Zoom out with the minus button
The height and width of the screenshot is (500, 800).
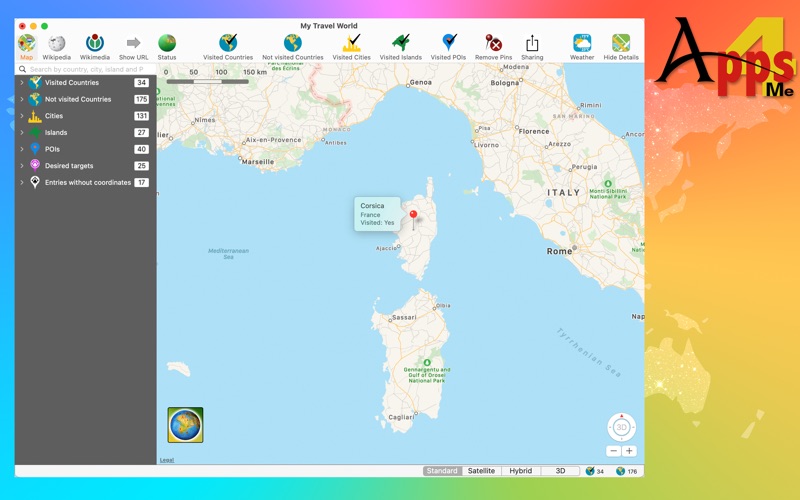tap(614, 451)
